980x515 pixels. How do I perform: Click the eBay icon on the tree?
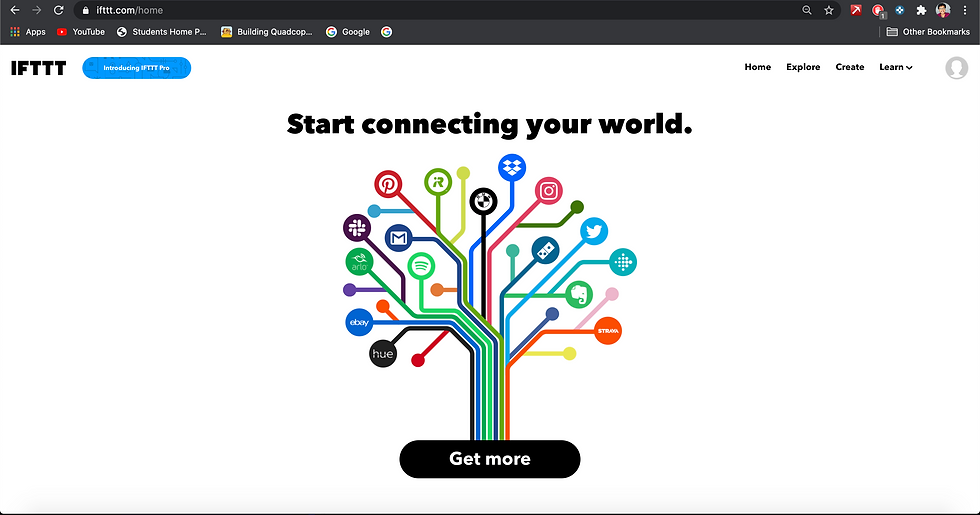[359, 322]
